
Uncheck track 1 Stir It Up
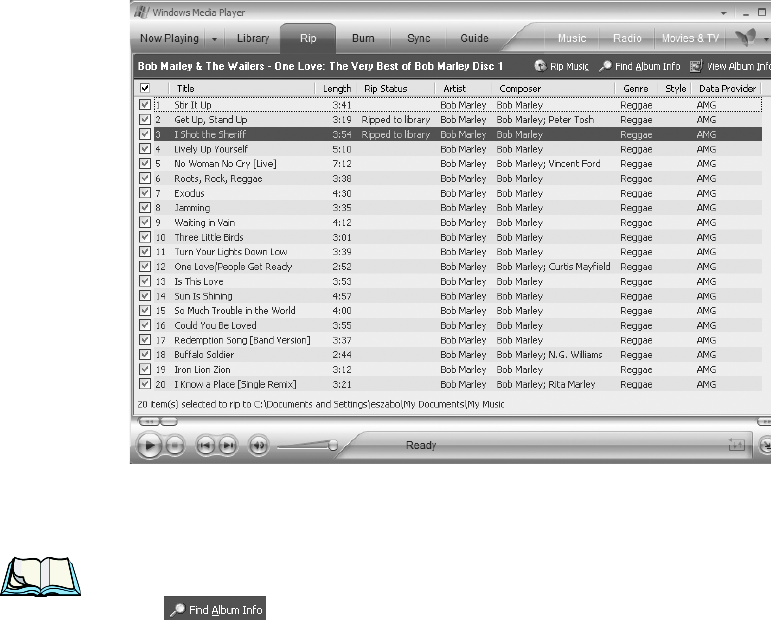pyautogui.click(x=145, y=105)
